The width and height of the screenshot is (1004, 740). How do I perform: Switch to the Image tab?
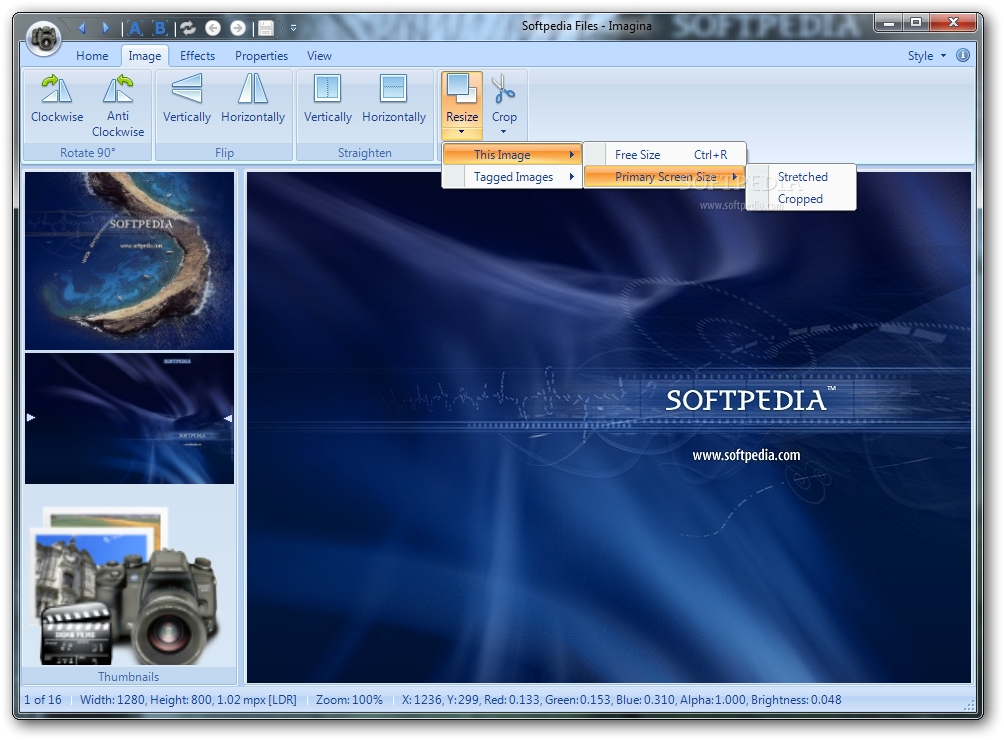145,56
